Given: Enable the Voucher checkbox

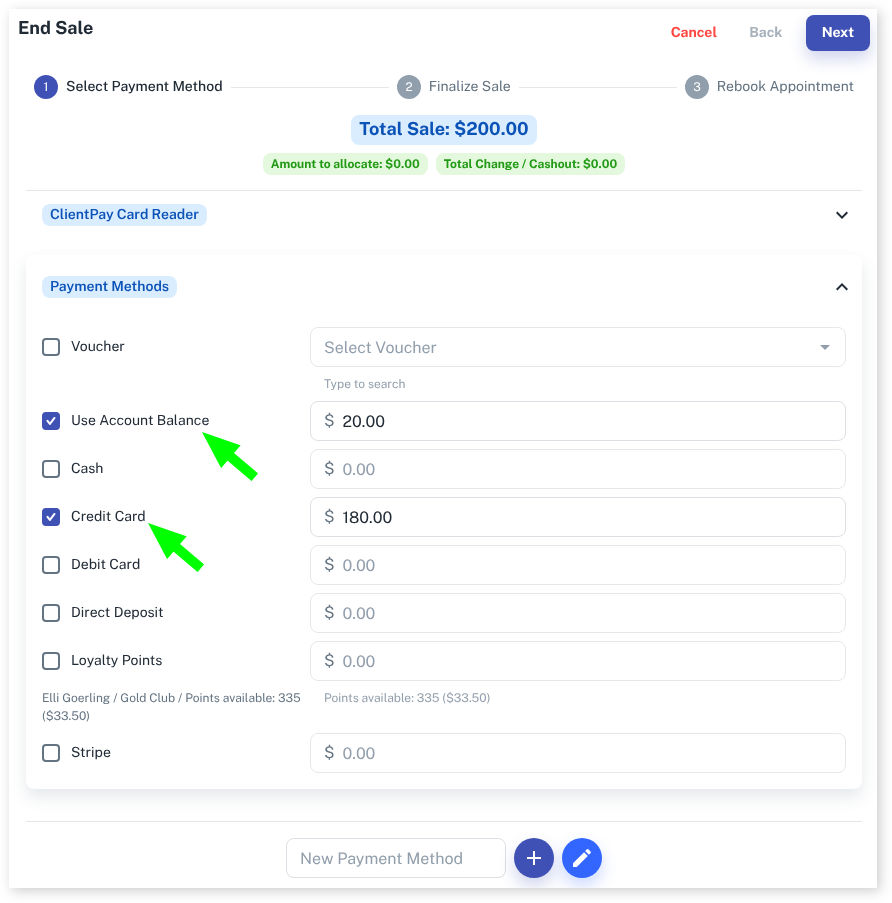Looking at the screenshot, I should [x=51, y=347].
